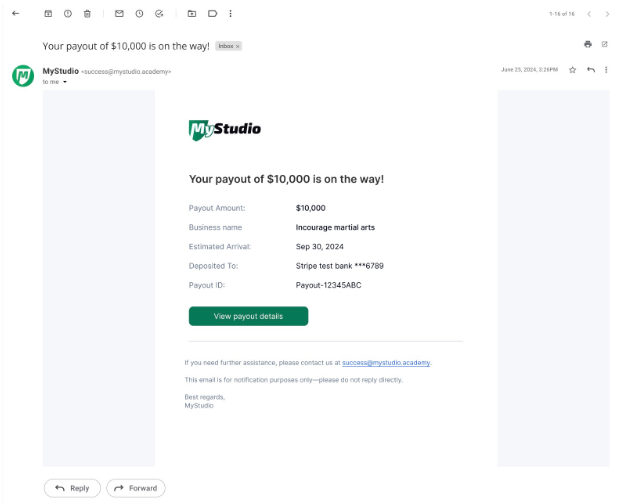
Task: Remove the Inbox label from subject
Action: 237,46
